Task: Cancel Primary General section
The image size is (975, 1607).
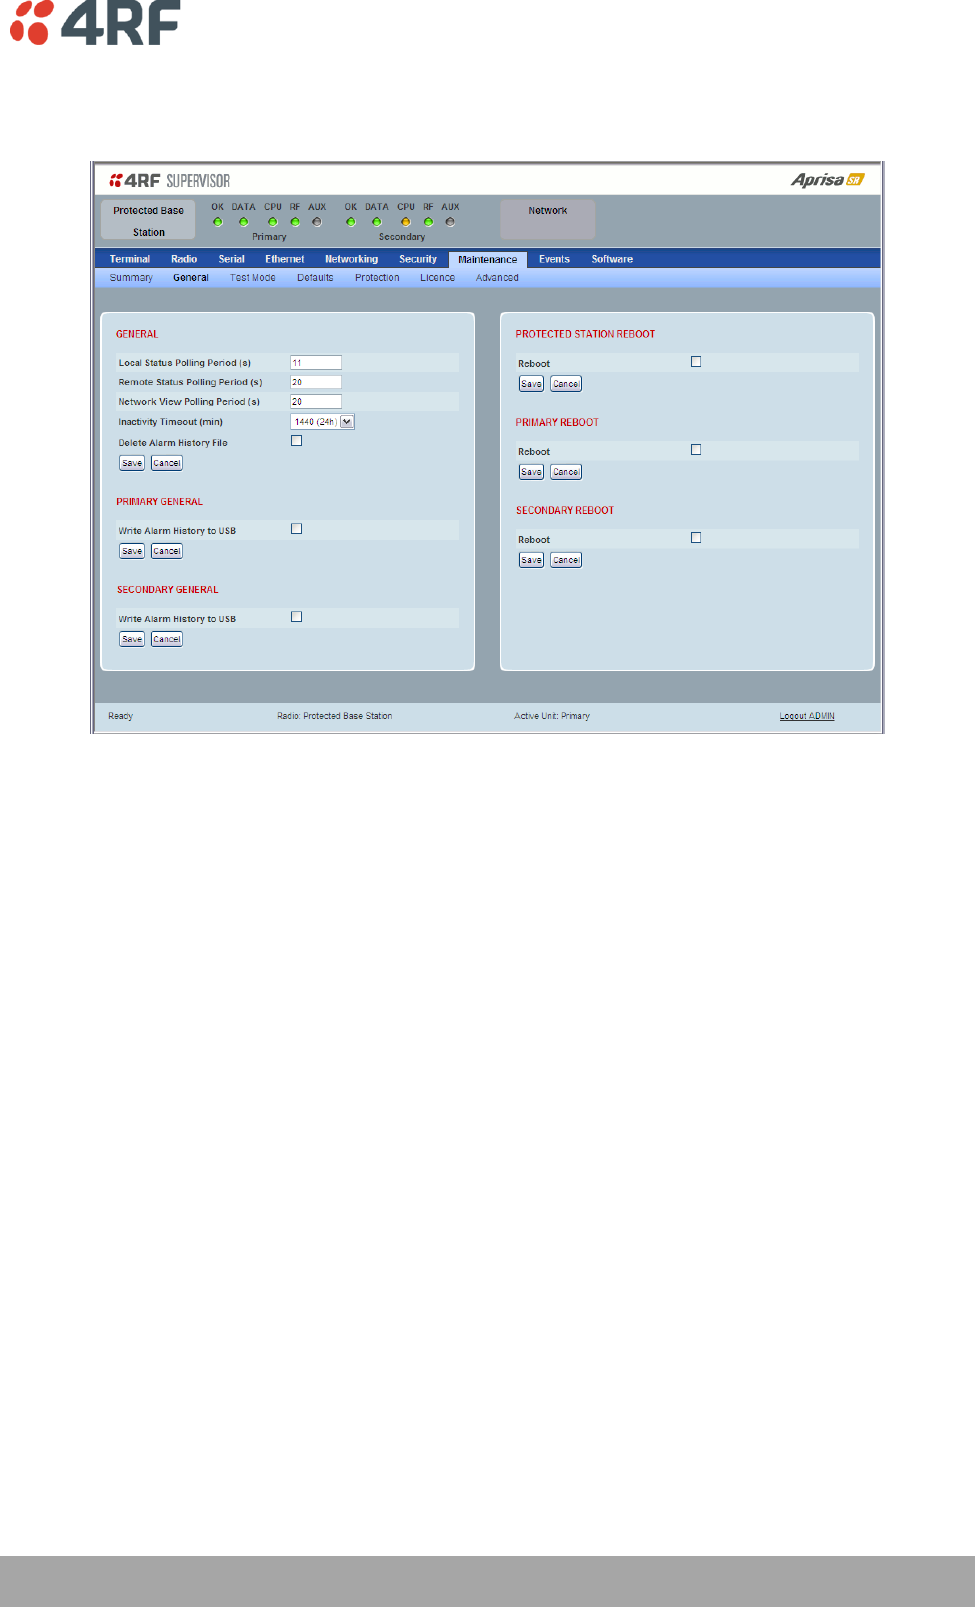Action: tap(167, 551)
